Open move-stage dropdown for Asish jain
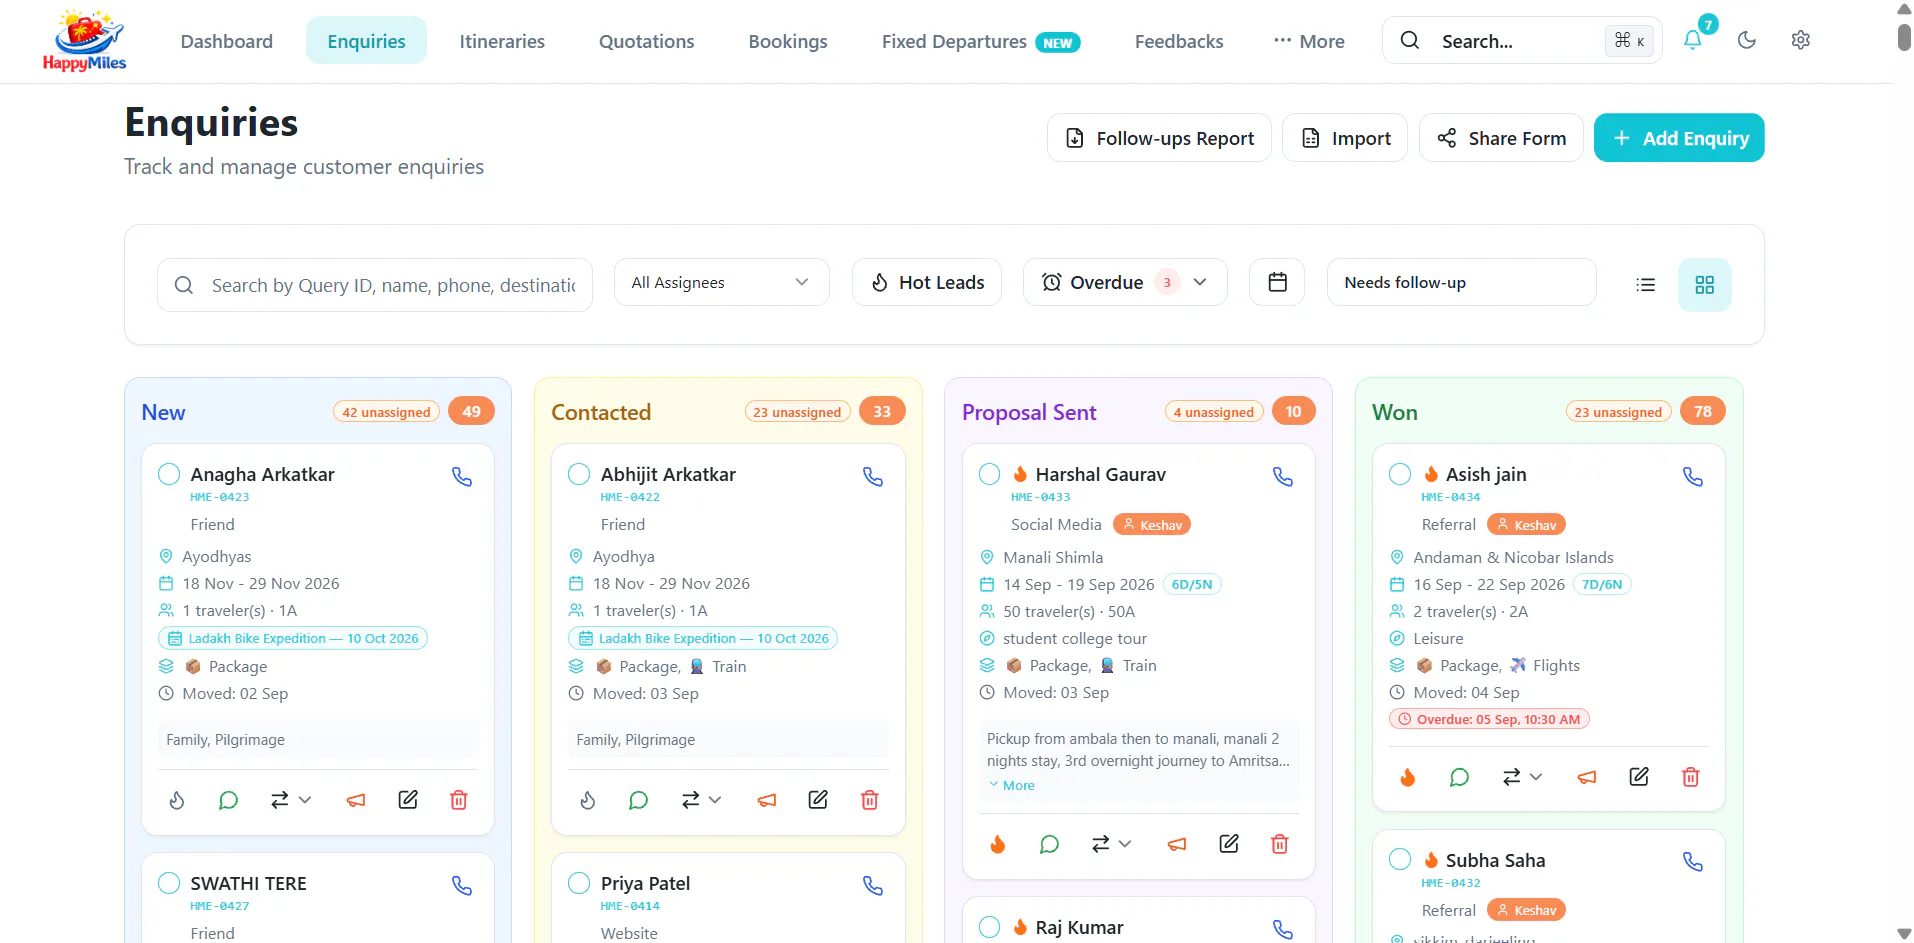Image resolution: width=1914 pixels, height=943 pixels. (1522, 777)
